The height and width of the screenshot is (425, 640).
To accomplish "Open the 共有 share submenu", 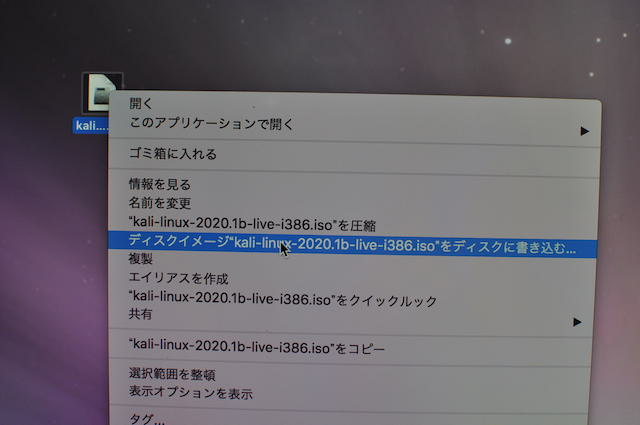I will click(351, 316).
